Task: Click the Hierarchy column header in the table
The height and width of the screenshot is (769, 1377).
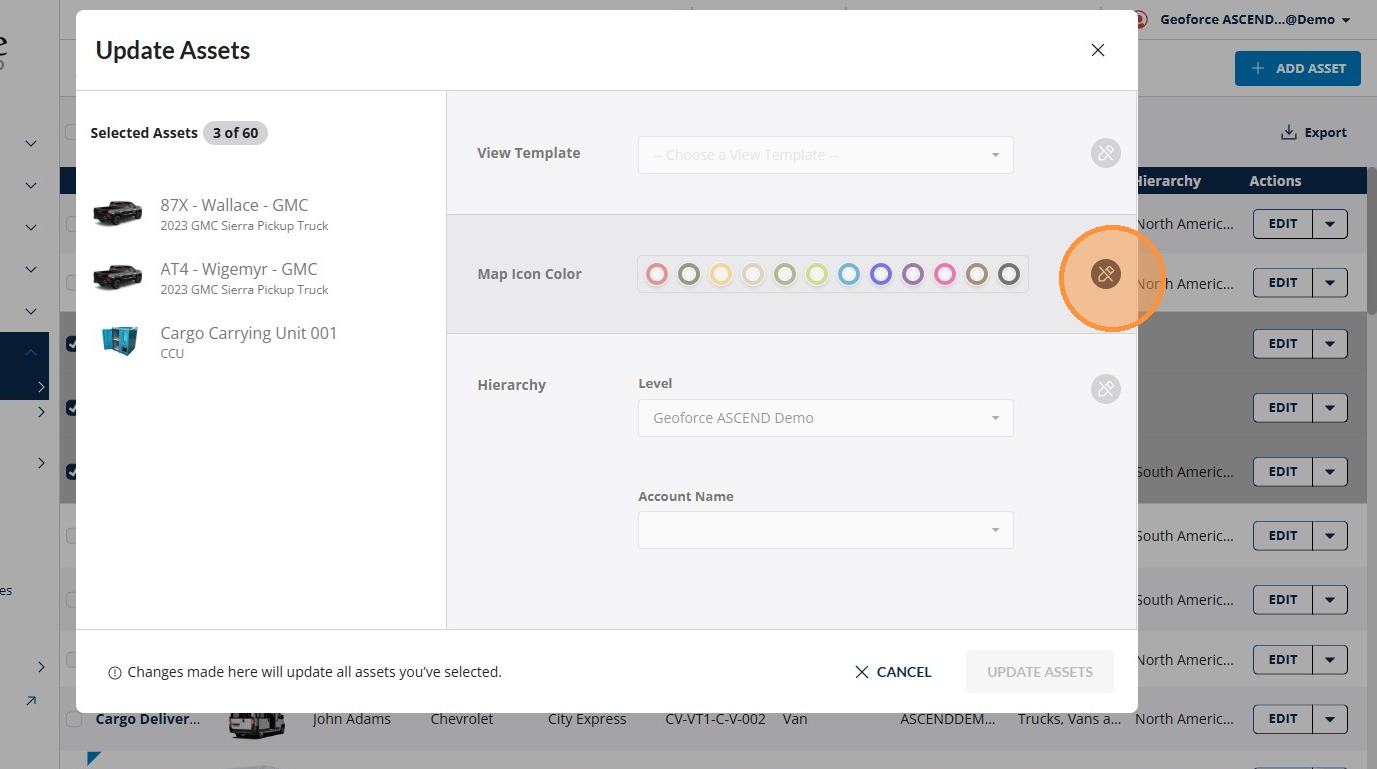Action: point(1168,181)
